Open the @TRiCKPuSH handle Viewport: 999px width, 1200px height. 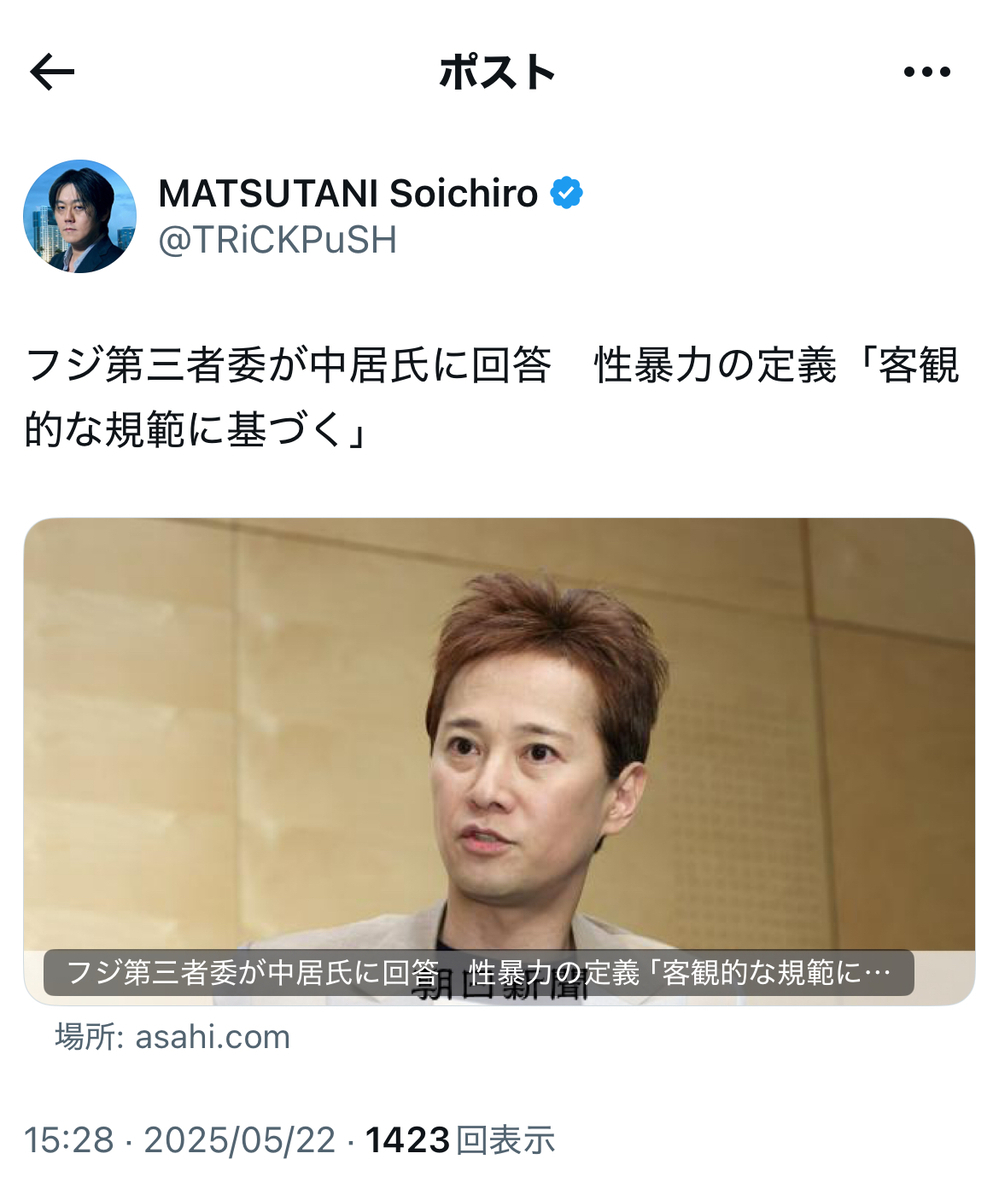(x=277, y=240)
